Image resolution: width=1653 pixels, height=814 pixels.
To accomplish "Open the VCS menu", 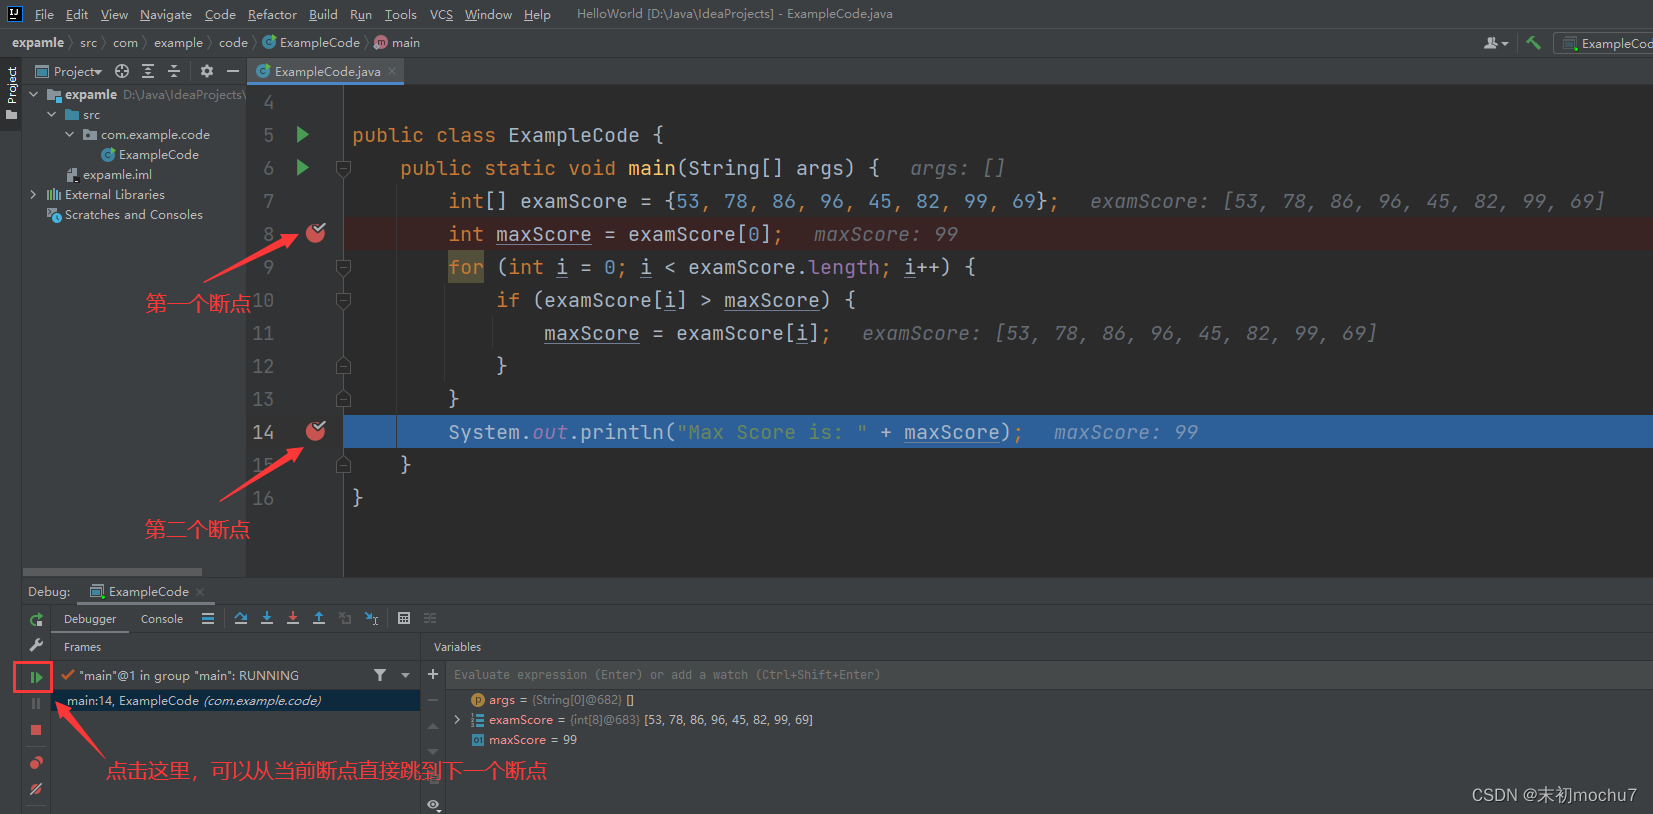I will click(x=441, y=14).
